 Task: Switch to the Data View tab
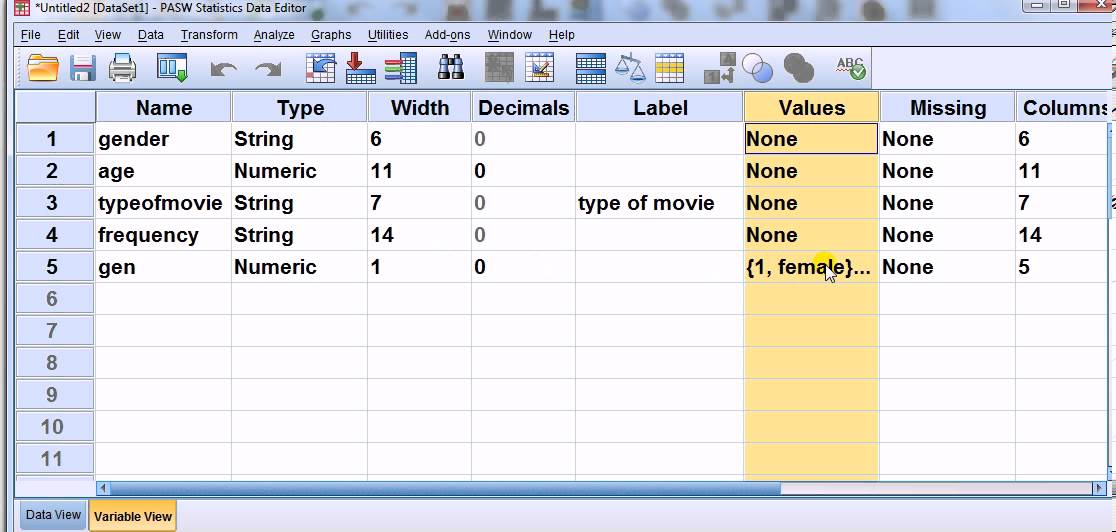coord(53,515)
